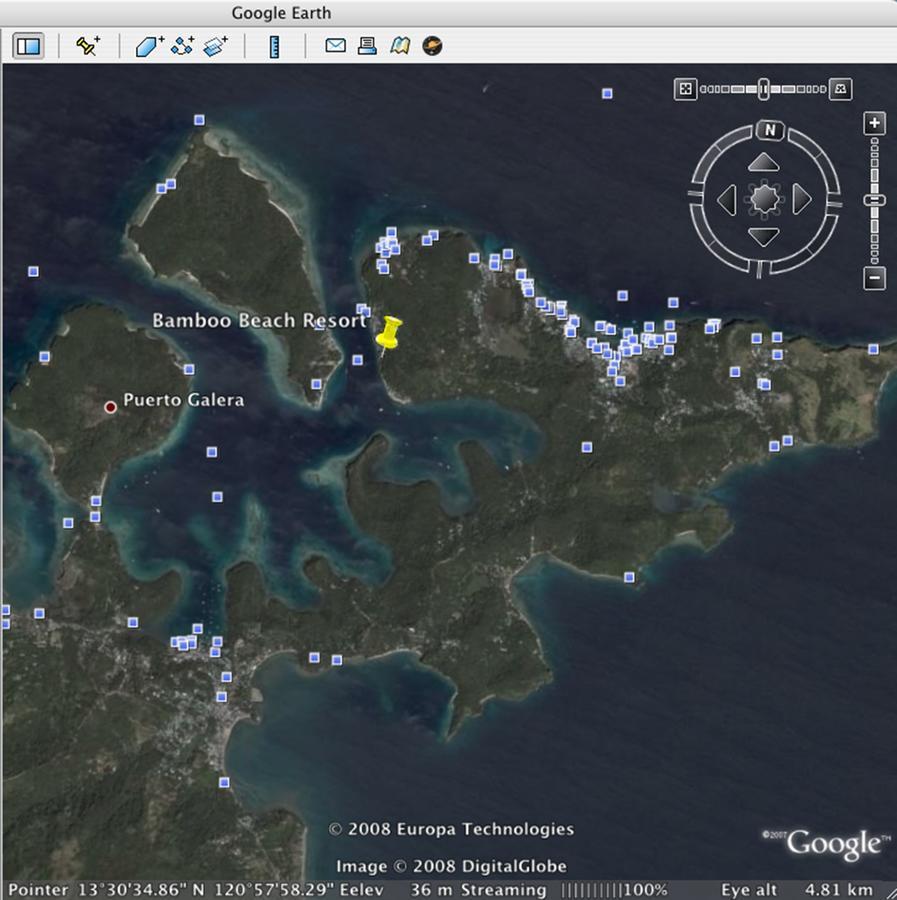Show view in Google Maps
897x900 pixels.
click(400, 46)
